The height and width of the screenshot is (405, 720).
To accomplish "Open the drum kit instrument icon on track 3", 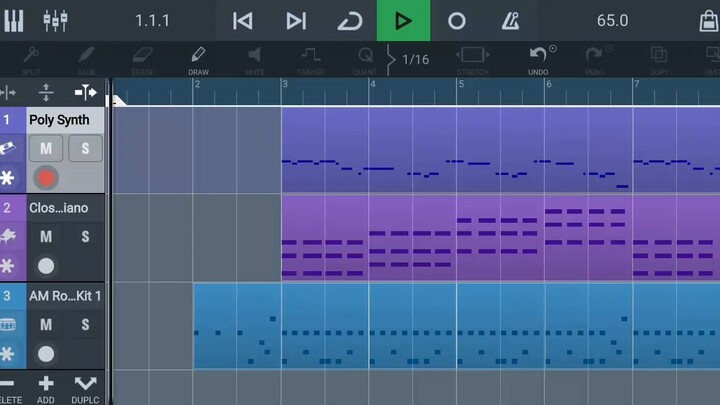I will click(9, 324).
